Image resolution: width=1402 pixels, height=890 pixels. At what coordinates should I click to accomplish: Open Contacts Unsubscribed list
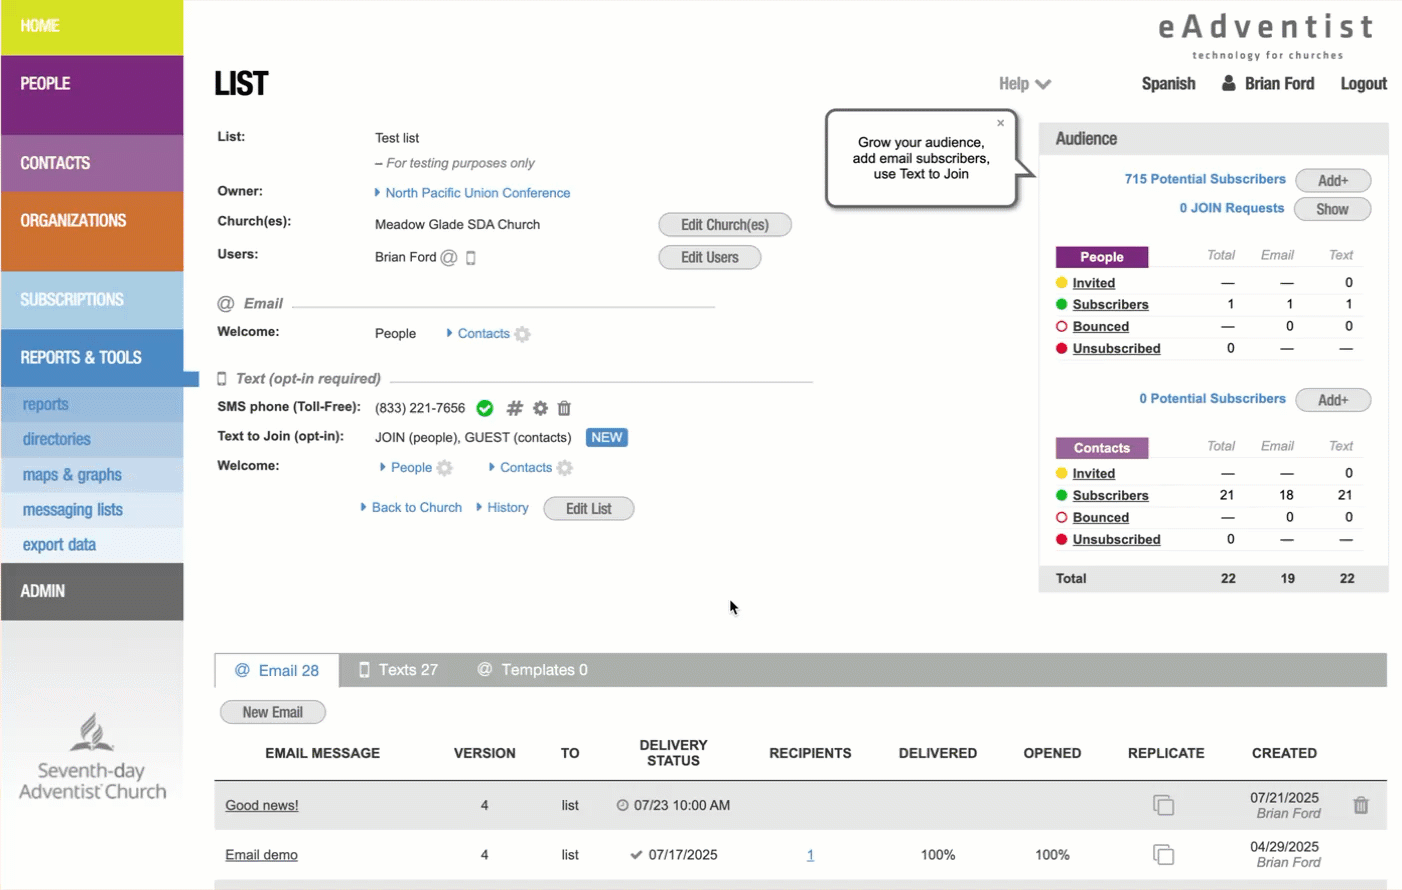1116,540
